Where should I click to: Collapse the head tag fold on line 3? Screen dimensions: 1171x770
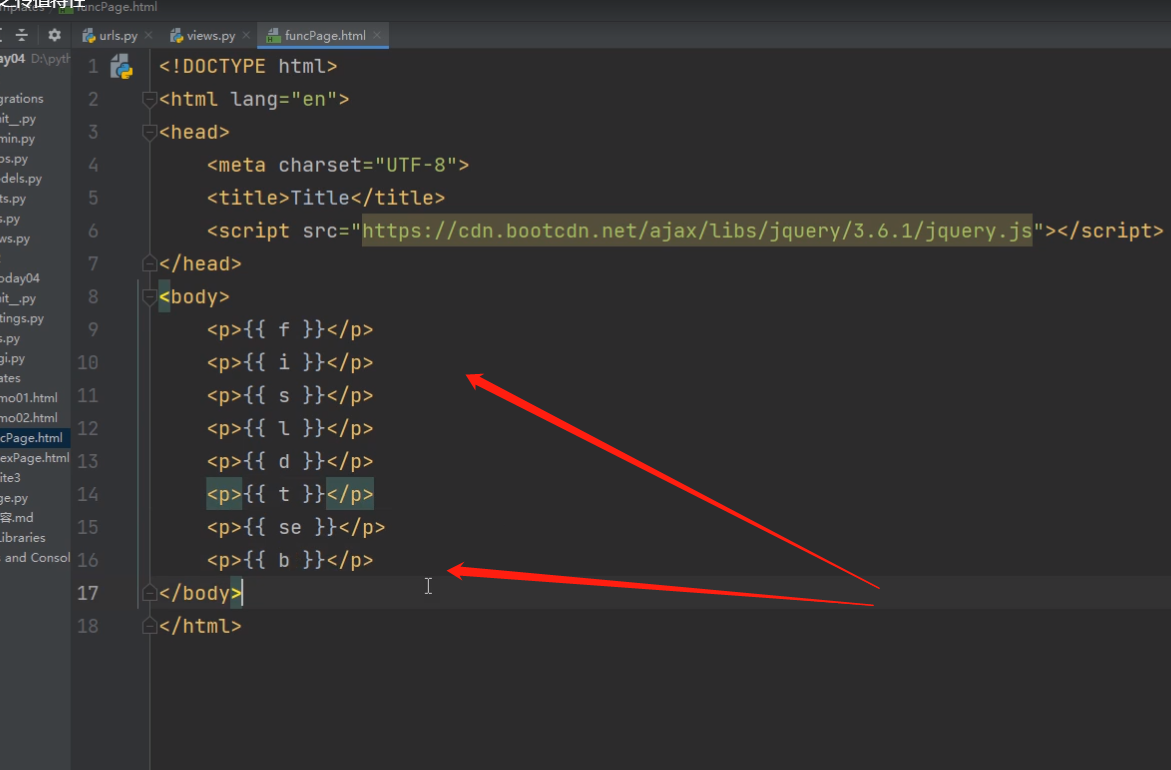pyautogui.click(x=149, y=132)
